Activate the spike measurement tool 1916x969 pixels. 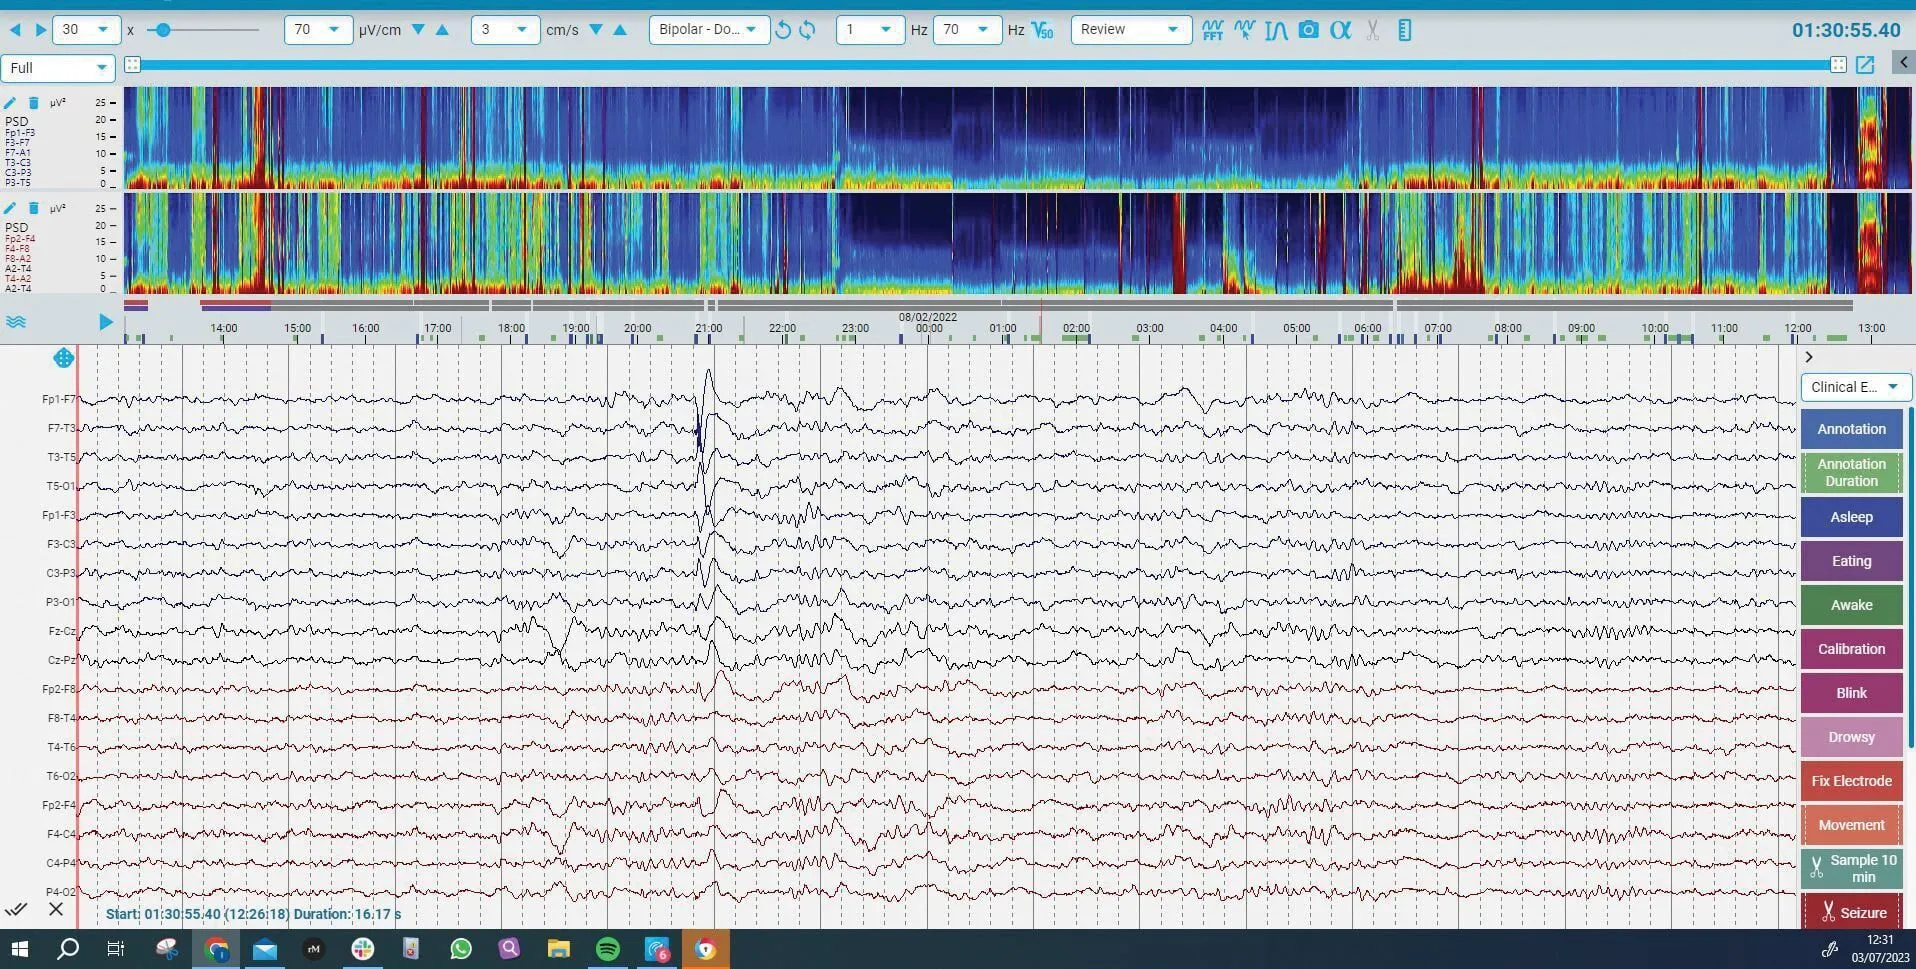1276,30
